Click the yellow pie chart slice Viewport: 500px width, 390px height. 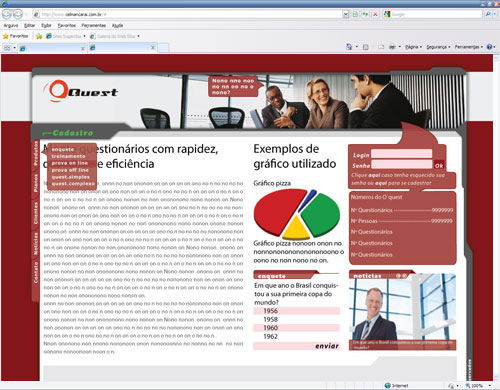click(x=296, y=229)
